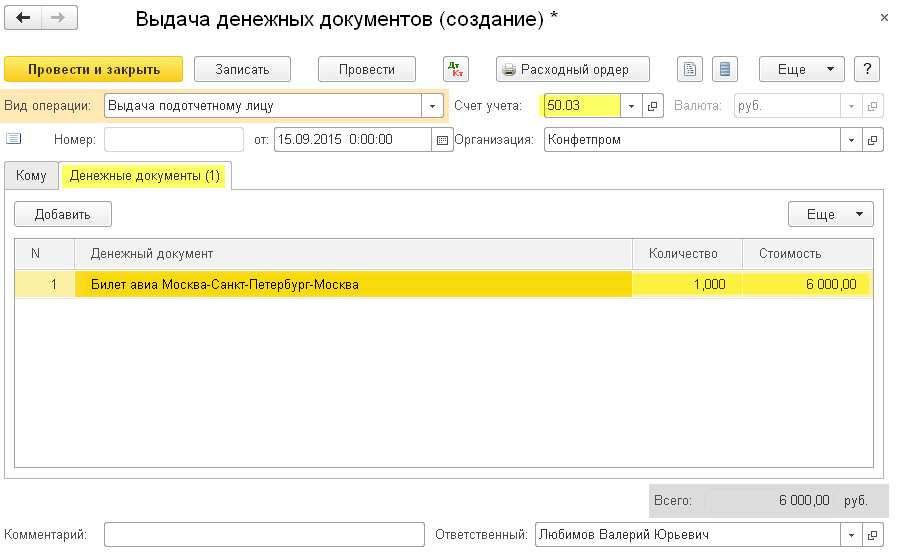898x556 pixels.
Task: Select Билет авиа Москва-Санкт-Петербург-Москва row
Action: pos(350,285)
